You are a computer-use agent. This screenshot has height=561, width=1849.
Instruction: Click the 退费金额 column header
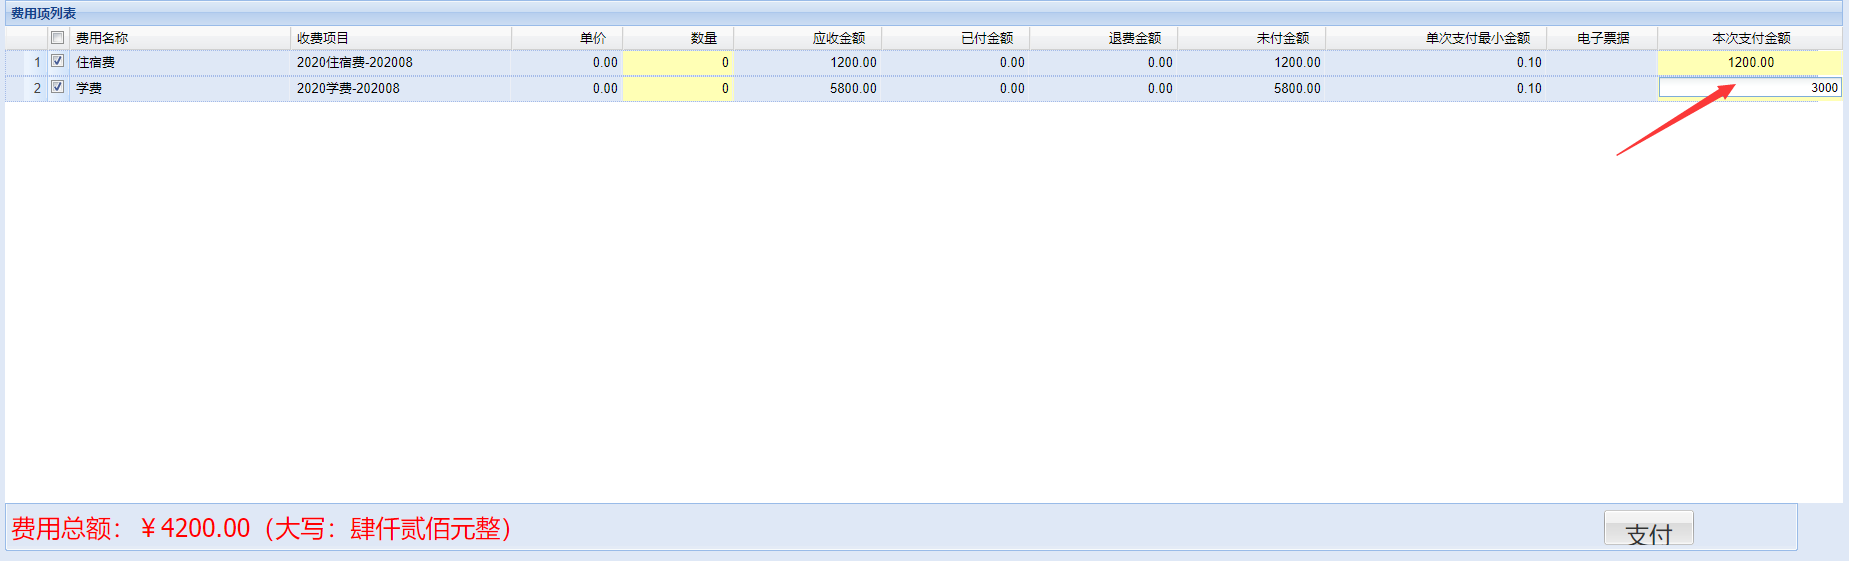tap(1134, 38)
